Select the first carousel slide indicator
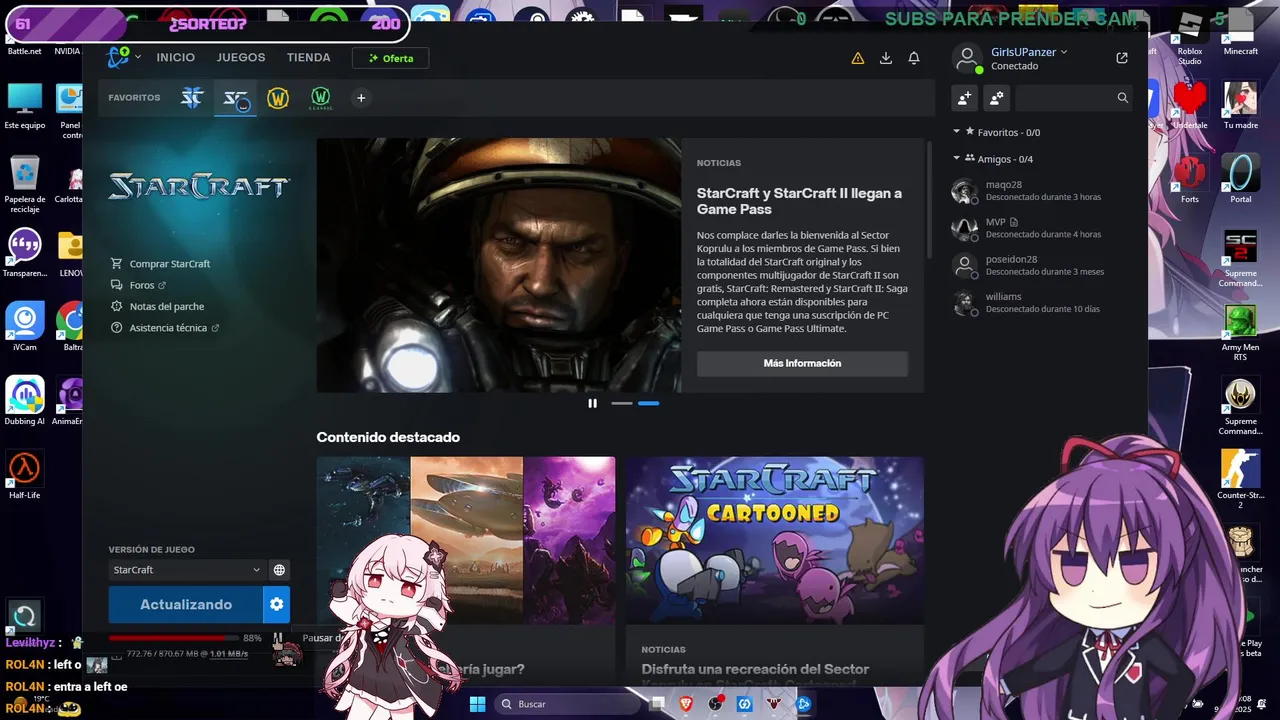The height and width of the screenshot is (720, 1280). [622, 403]
